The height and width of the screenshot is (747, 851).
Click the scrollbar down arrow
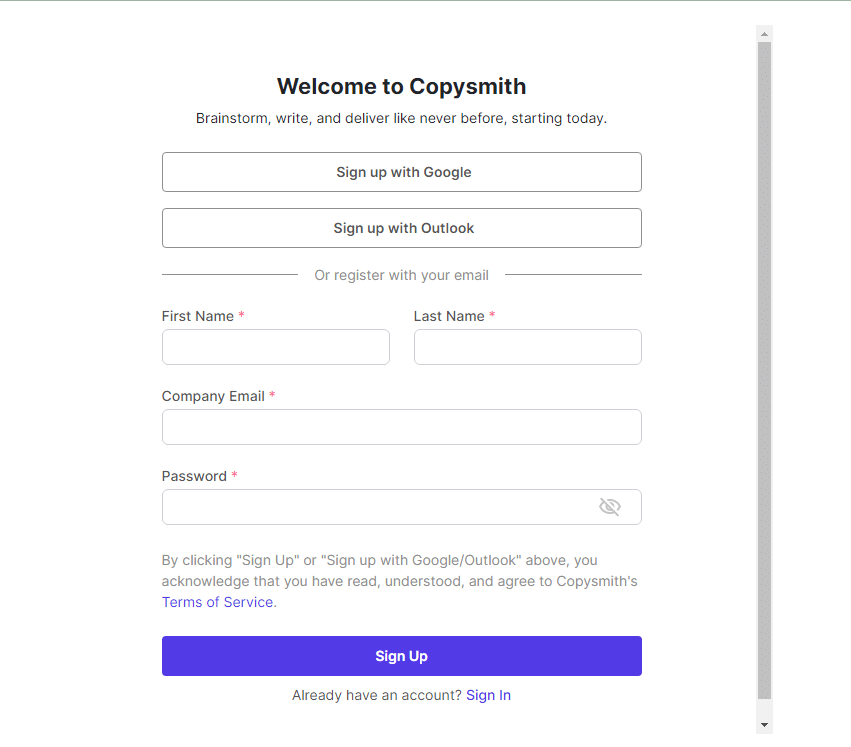[x=765, y=724]
